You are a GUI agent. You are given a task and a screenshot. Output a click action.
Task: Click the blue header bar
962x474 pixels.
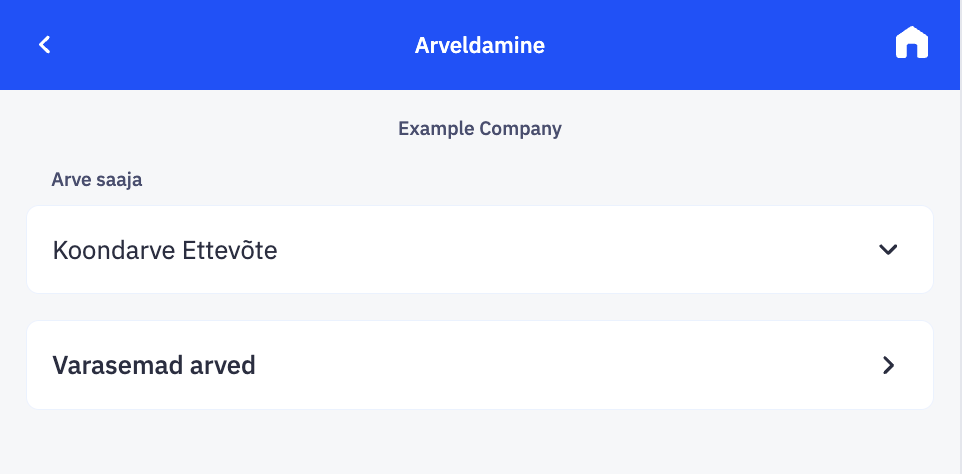coord(250,45)
